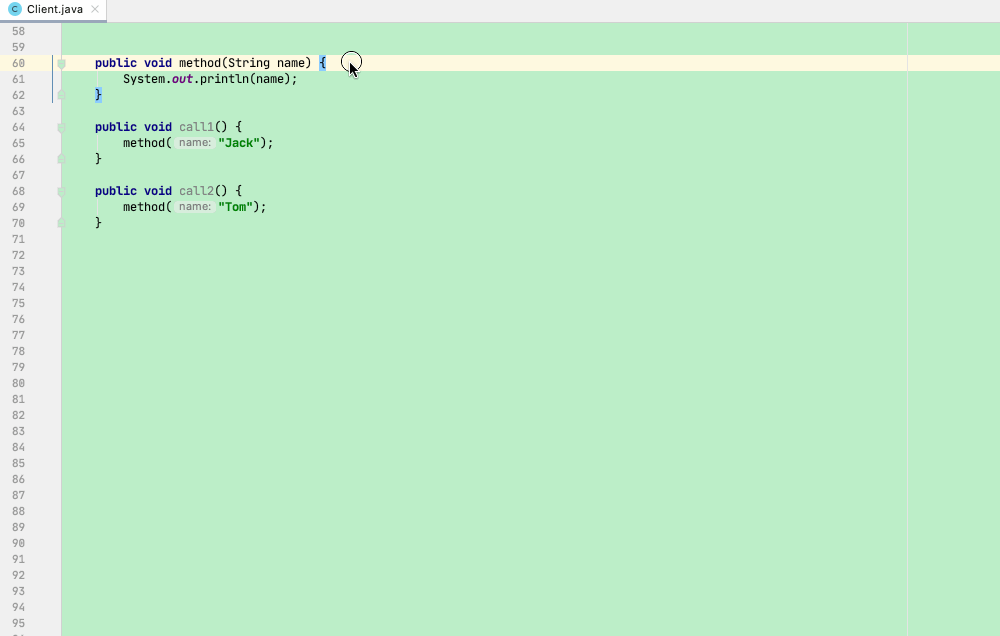
Task: Click line number 69 in the gutter
Action: (18, 207)
